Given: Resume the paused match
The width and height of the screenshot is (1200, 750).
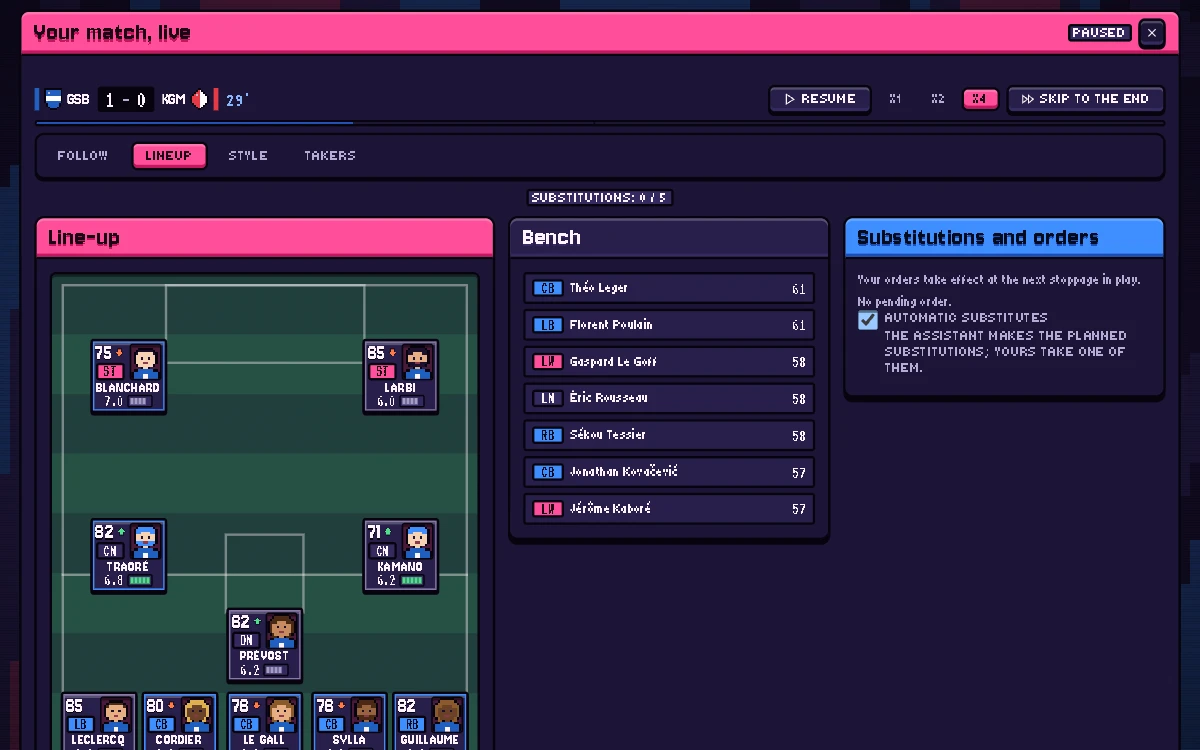Looking at the screenshot, I should [819, 99].
